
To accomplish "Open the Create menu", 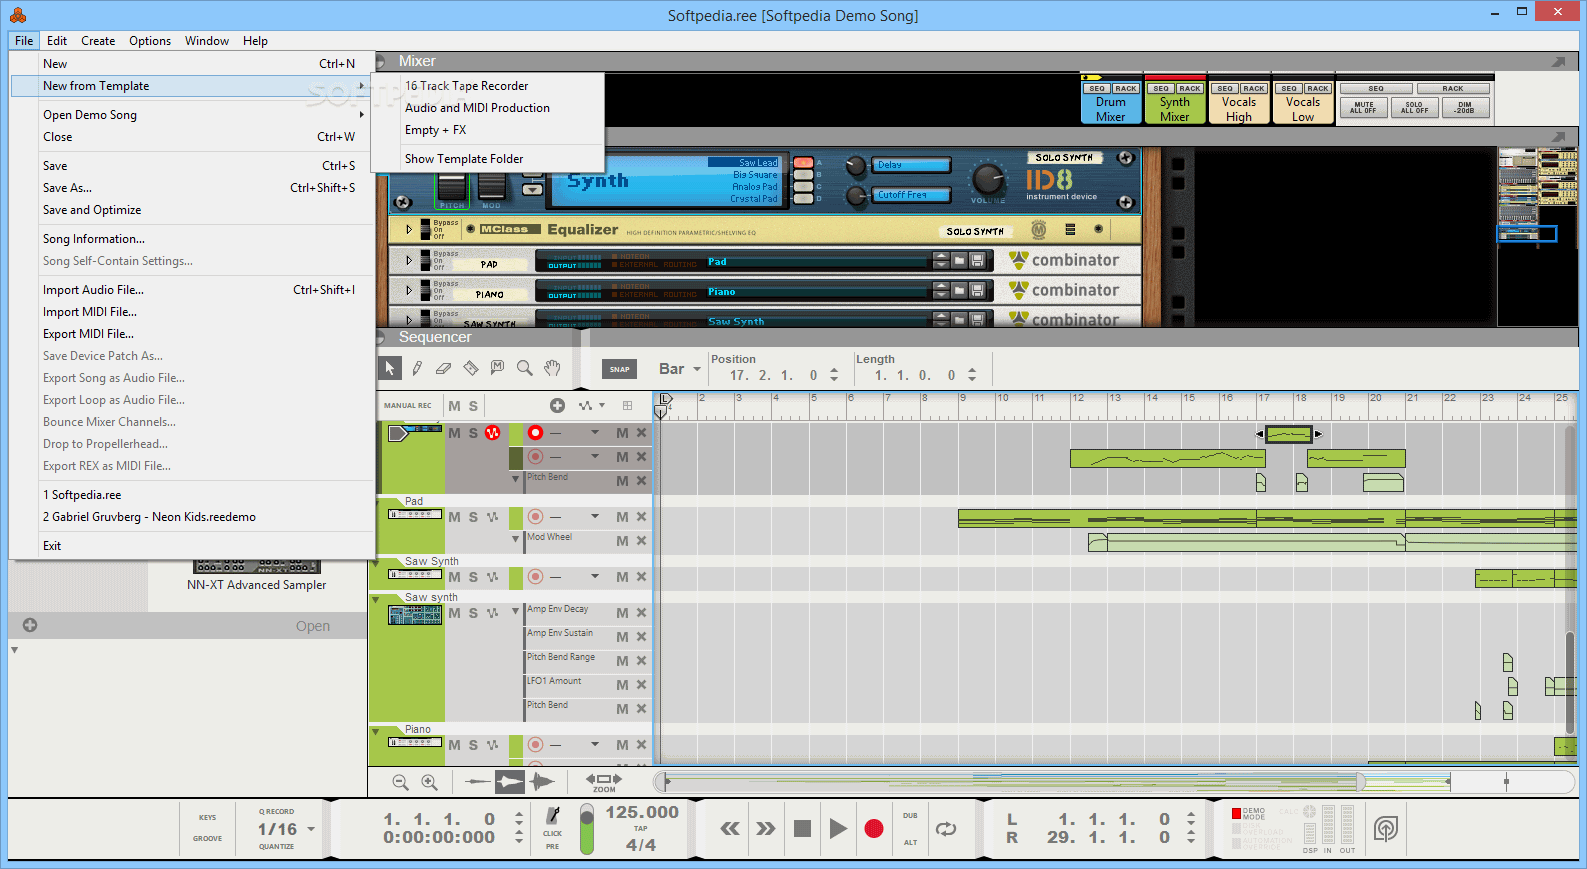I will 98,41.
